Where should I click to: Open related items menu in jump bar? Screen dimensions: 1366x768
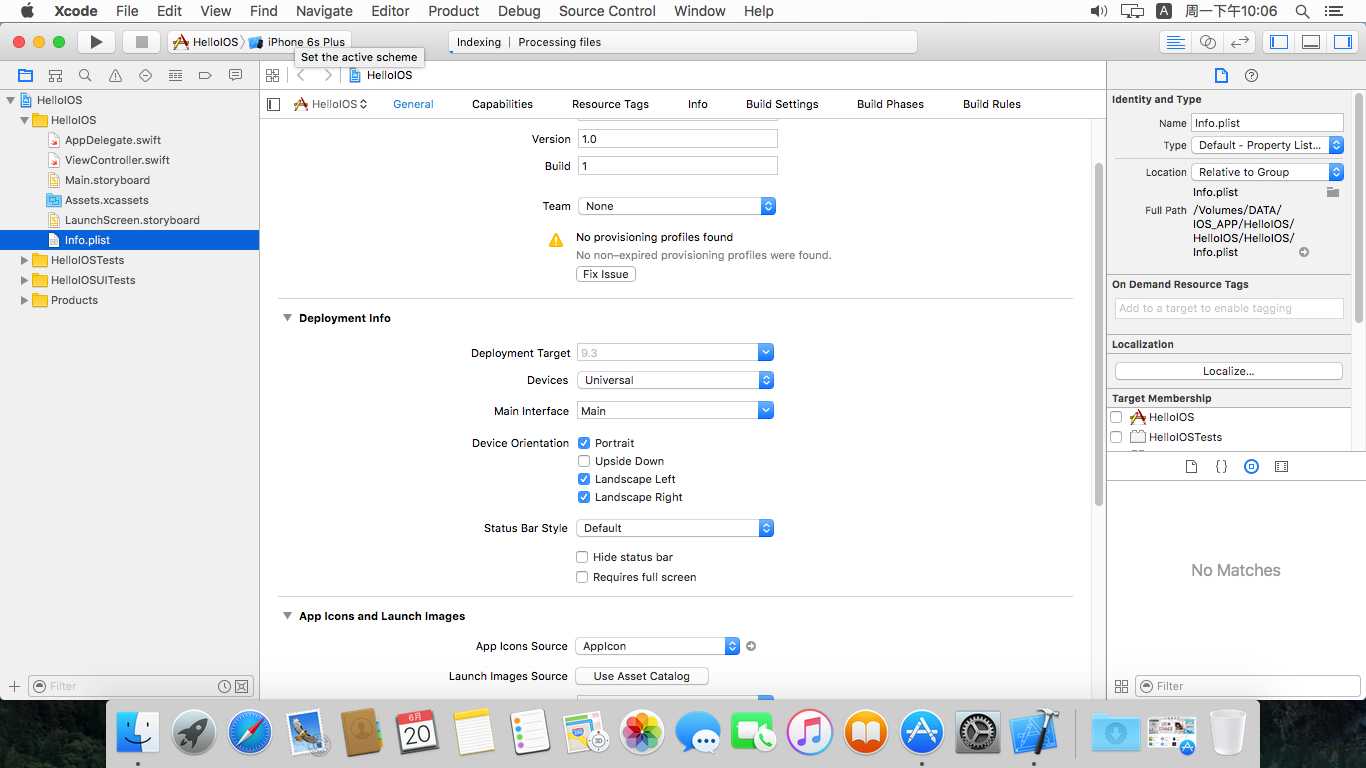[272, 76]
